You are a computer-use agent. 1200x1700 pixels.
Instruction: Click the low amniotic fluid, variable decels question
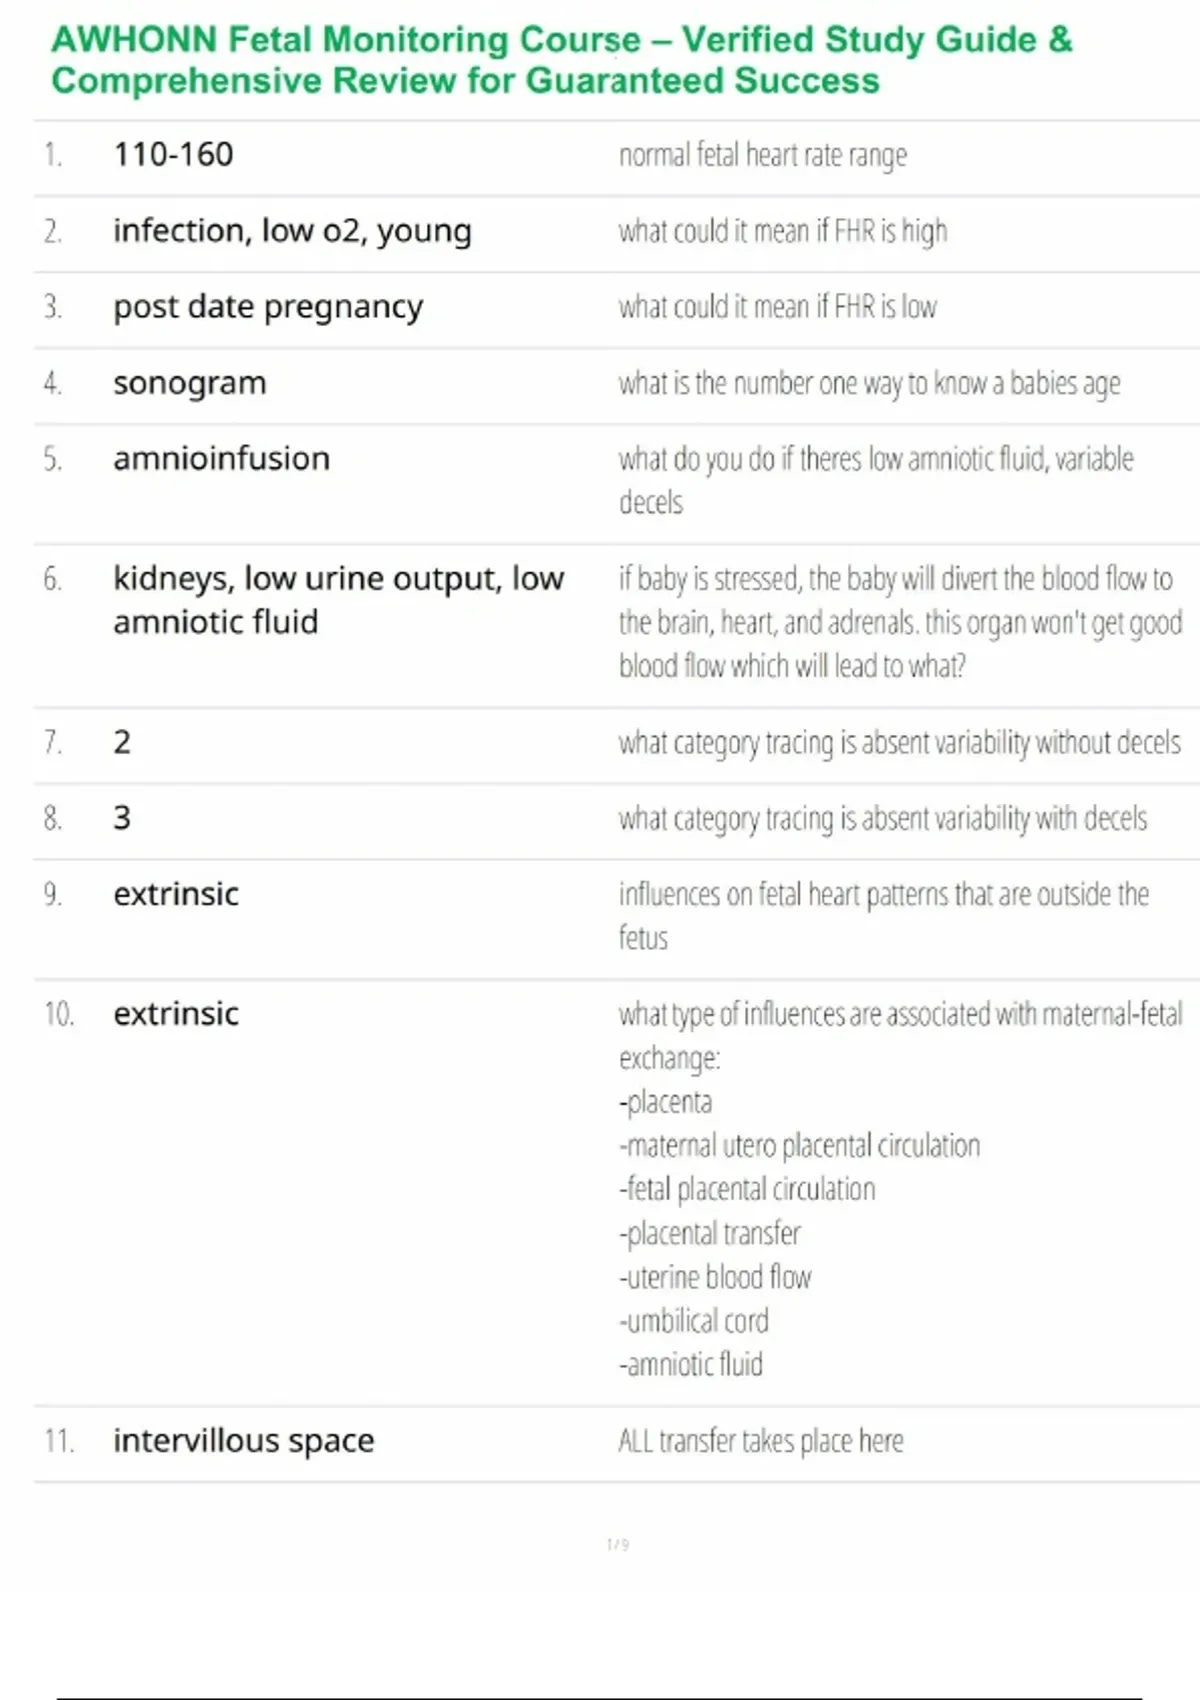[x=875, y=480]
